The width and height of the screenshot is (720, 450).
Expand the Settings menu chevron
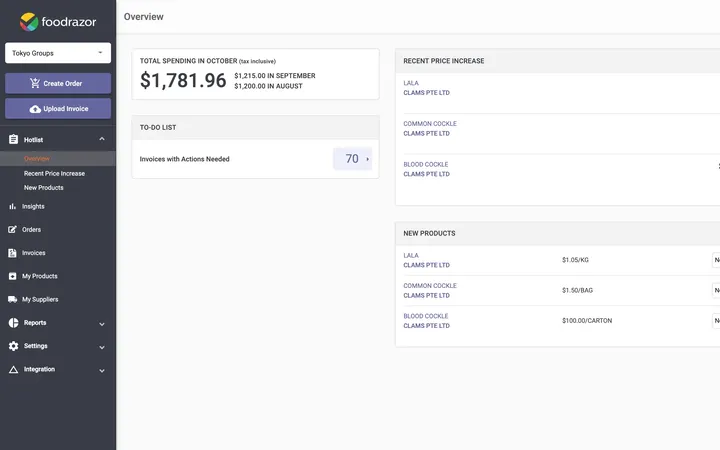point(102,348)
